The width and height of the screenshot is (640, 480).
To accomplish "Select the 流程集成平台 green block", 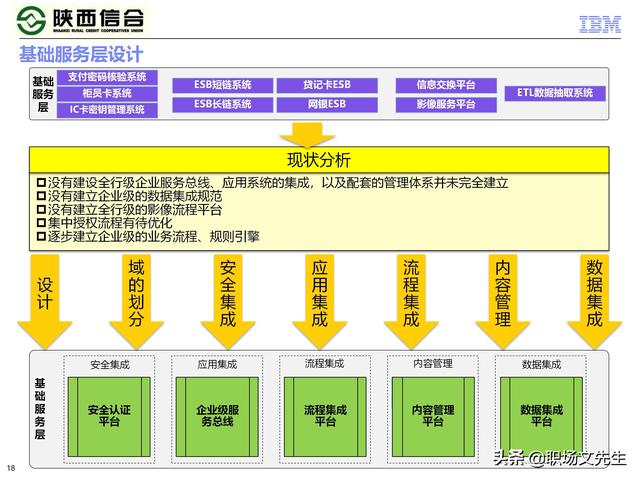I will pyautogui.click(x=325, y=417).
